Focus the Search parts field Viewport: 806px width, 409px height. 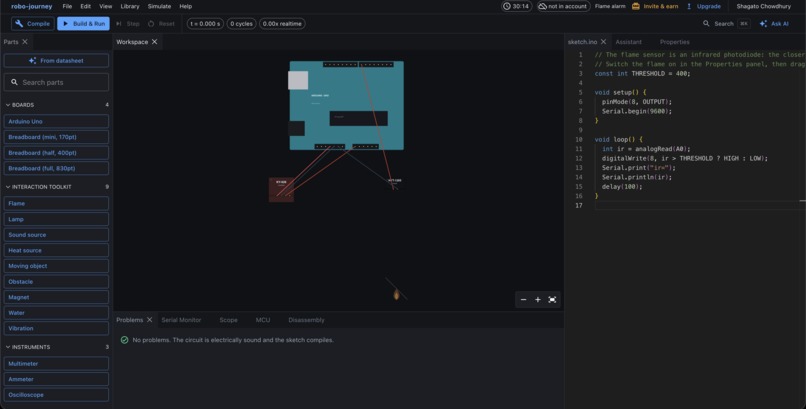(x=56, y=82)
